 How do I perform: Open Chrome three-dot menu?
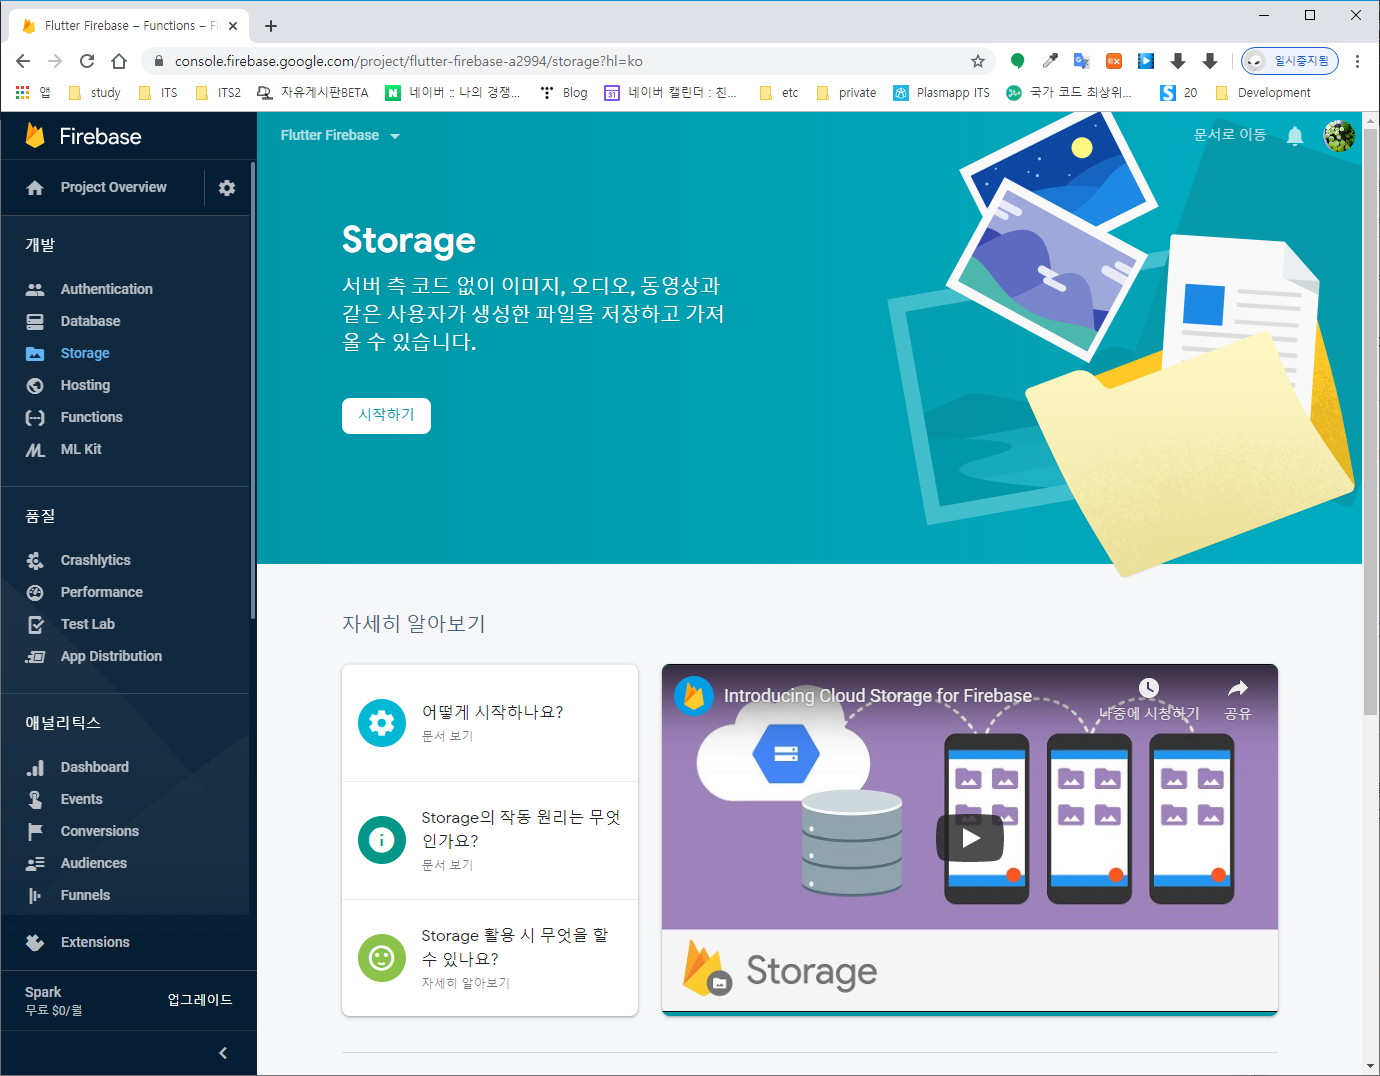(x=1357, y=61)
